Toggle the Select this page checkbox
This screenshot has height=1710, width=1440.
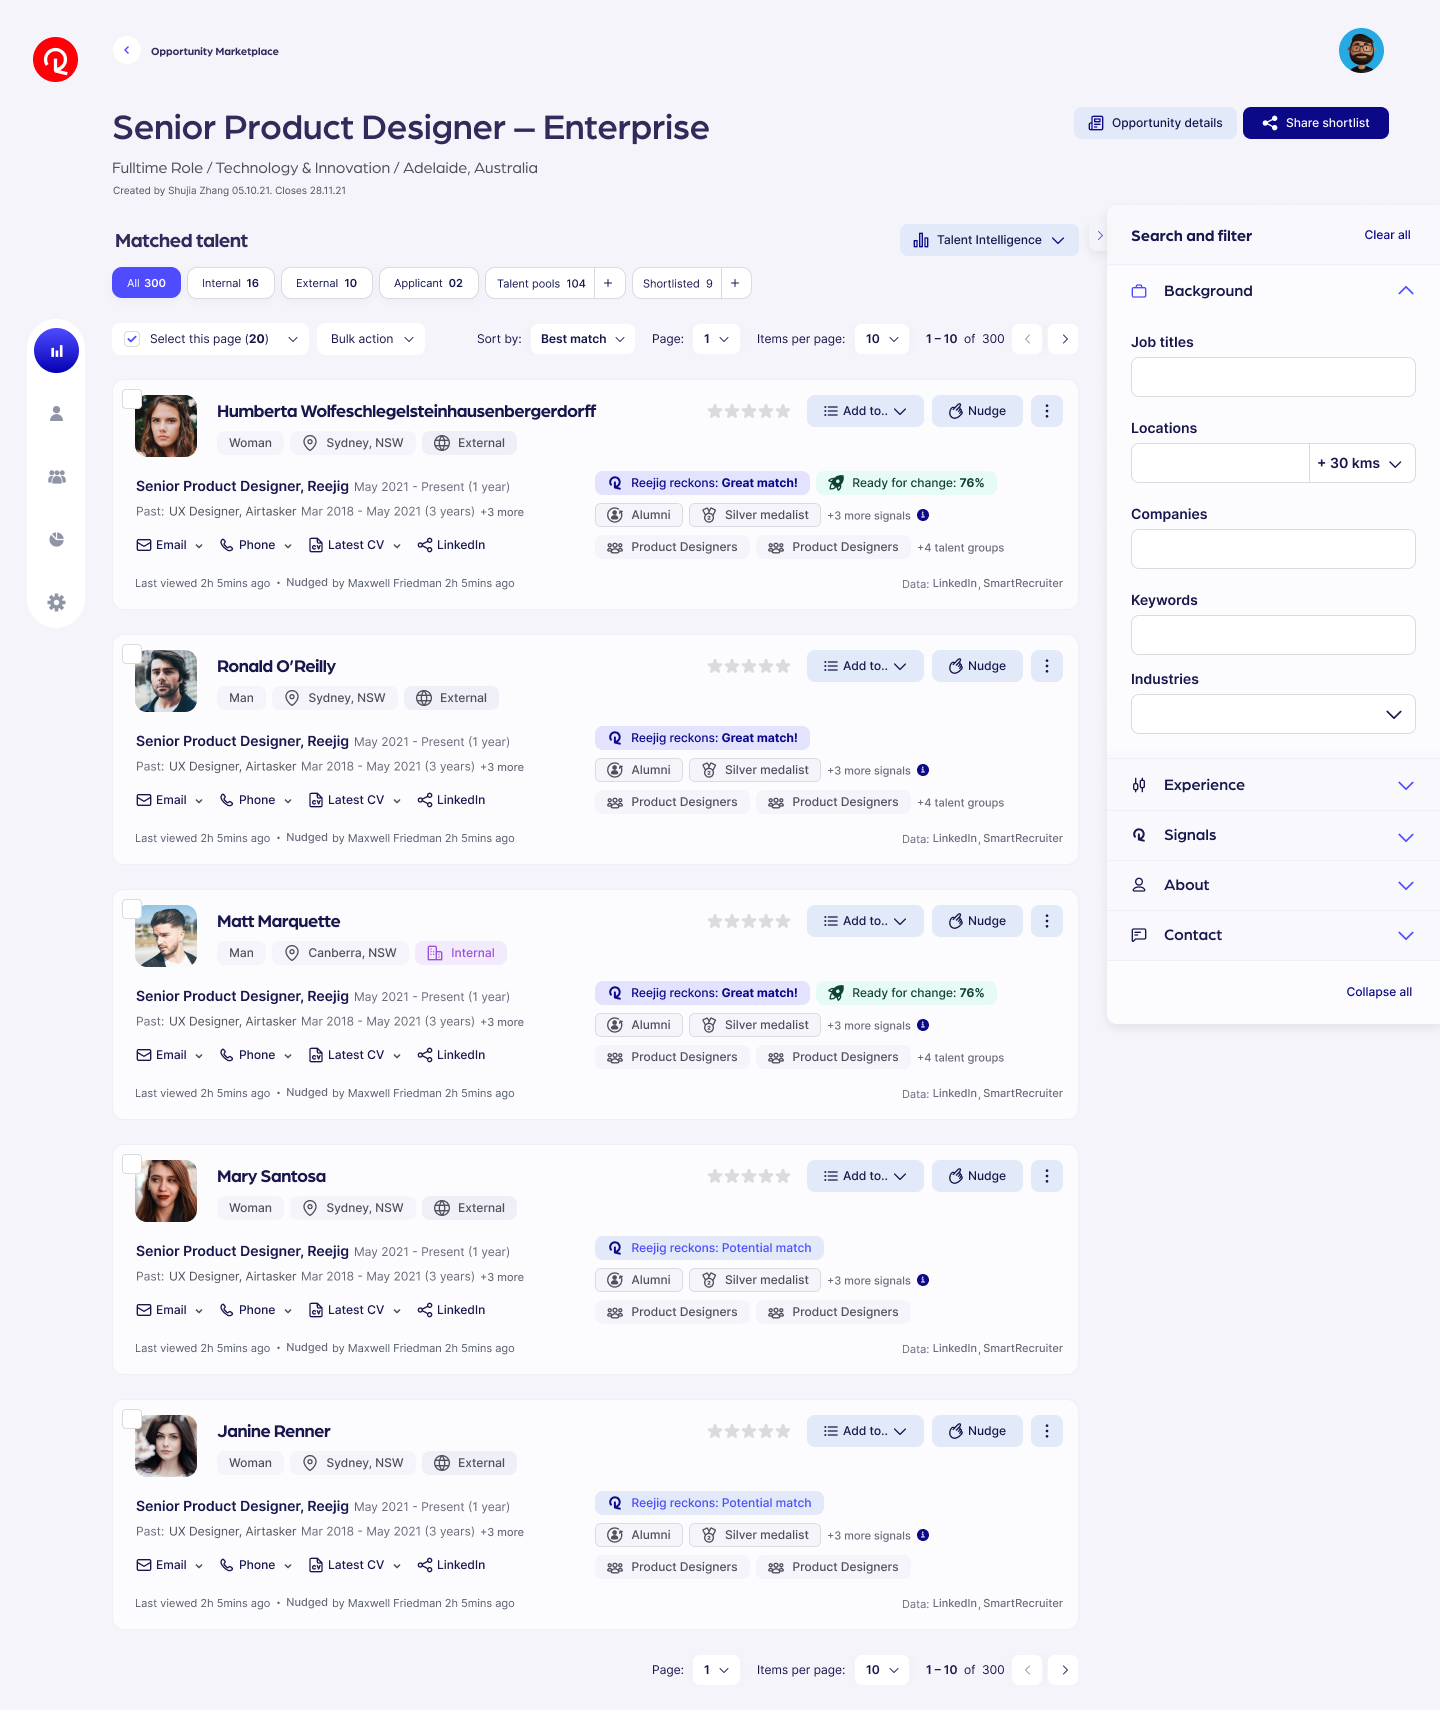click(132, 339)
